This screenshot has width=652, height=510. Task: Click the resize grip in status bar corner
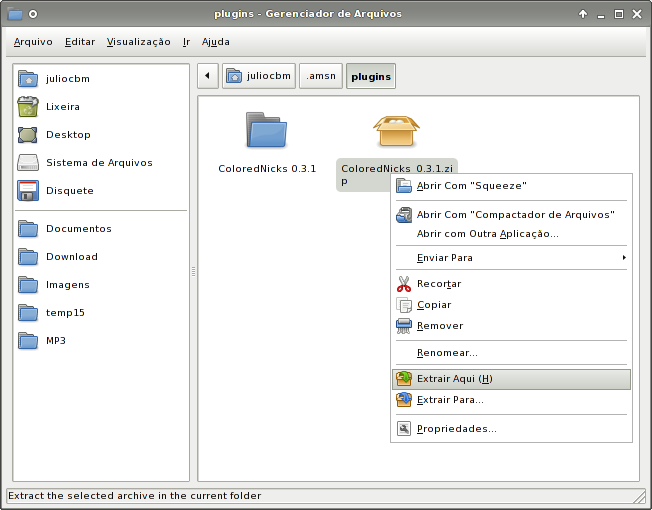tap(638, 496)
